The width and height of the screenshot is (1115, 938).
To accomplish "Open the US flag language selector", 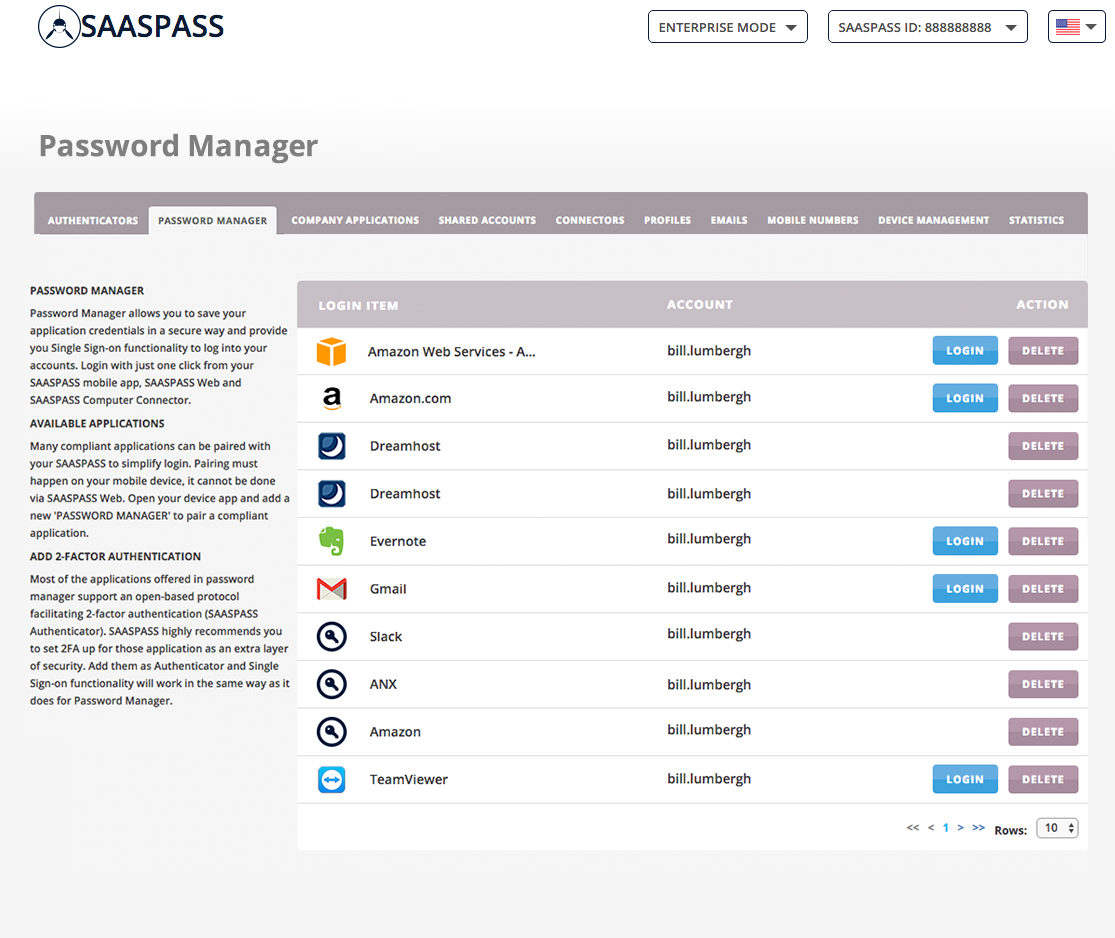I will click(x=1076, y=27).
